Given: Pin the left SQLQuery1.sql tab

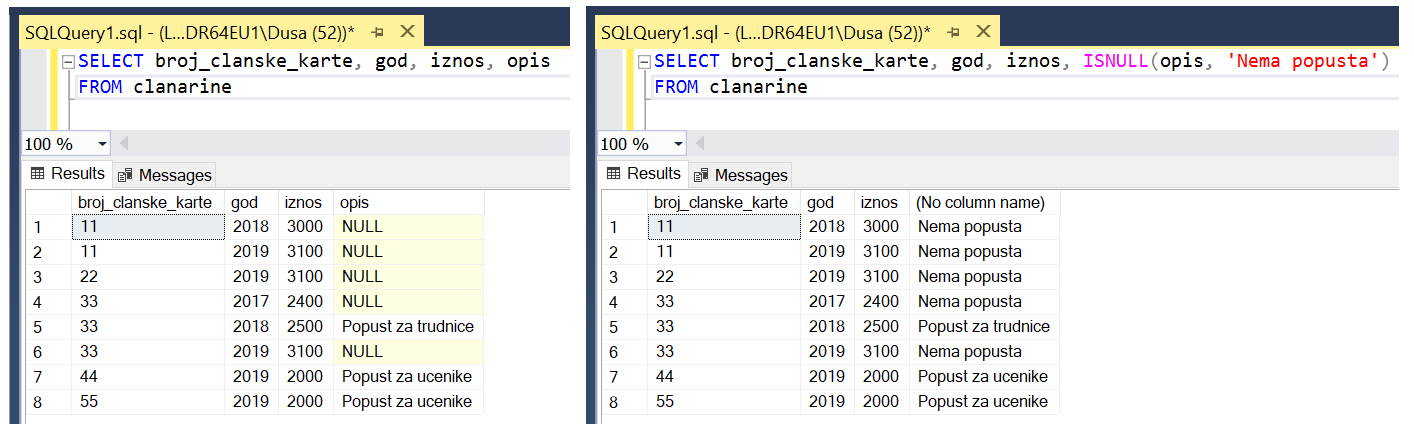Looking at the screenshot, I should (x=379, y=31).
